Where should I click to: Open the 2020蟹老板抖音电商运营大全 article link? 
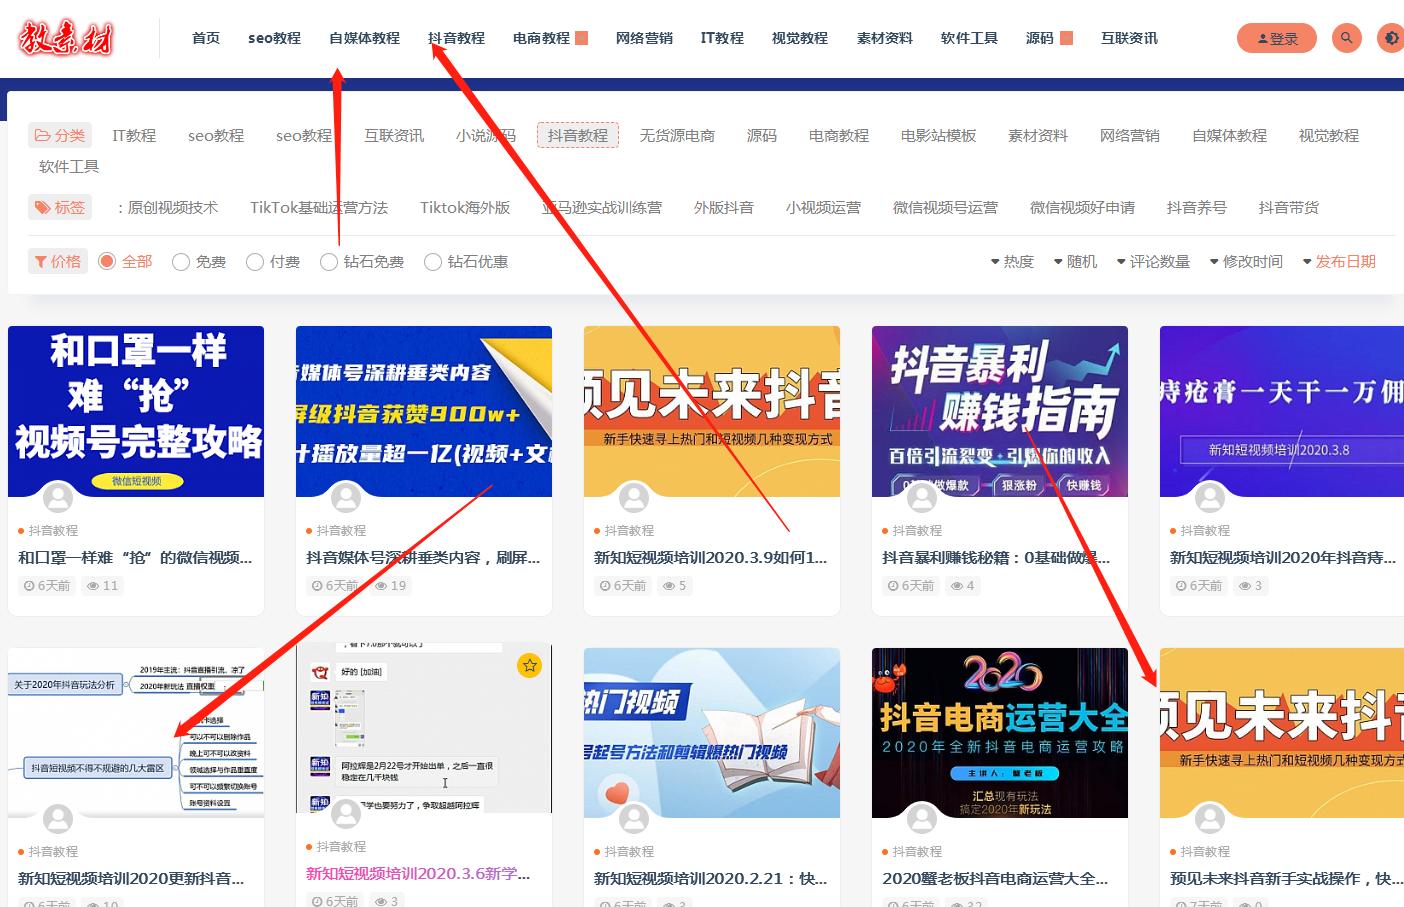[995, 878]
